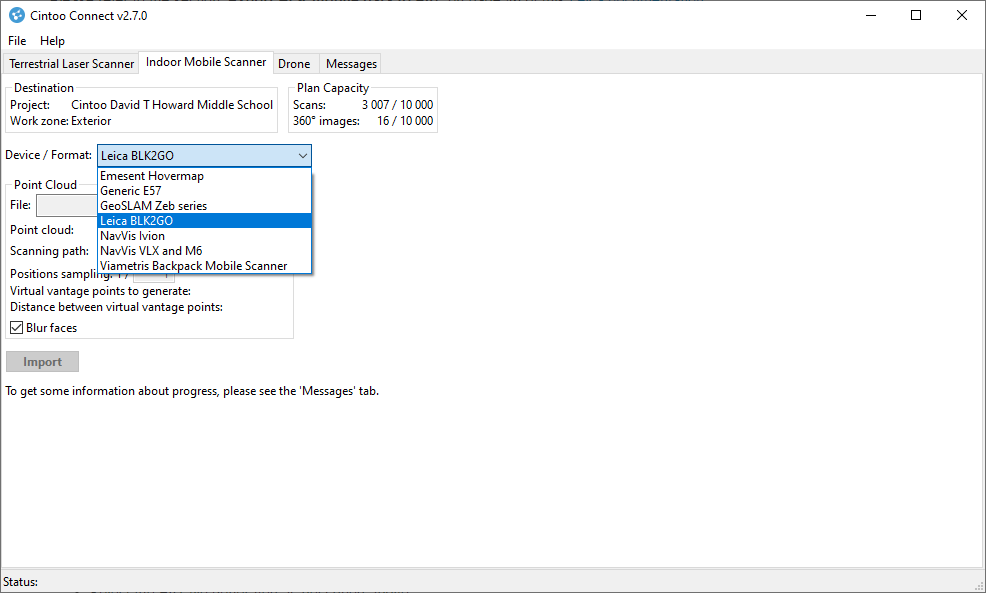986x593 pixels.
Task: Toggle the Blur faces checkbox
Action: [x=16, y=328]
